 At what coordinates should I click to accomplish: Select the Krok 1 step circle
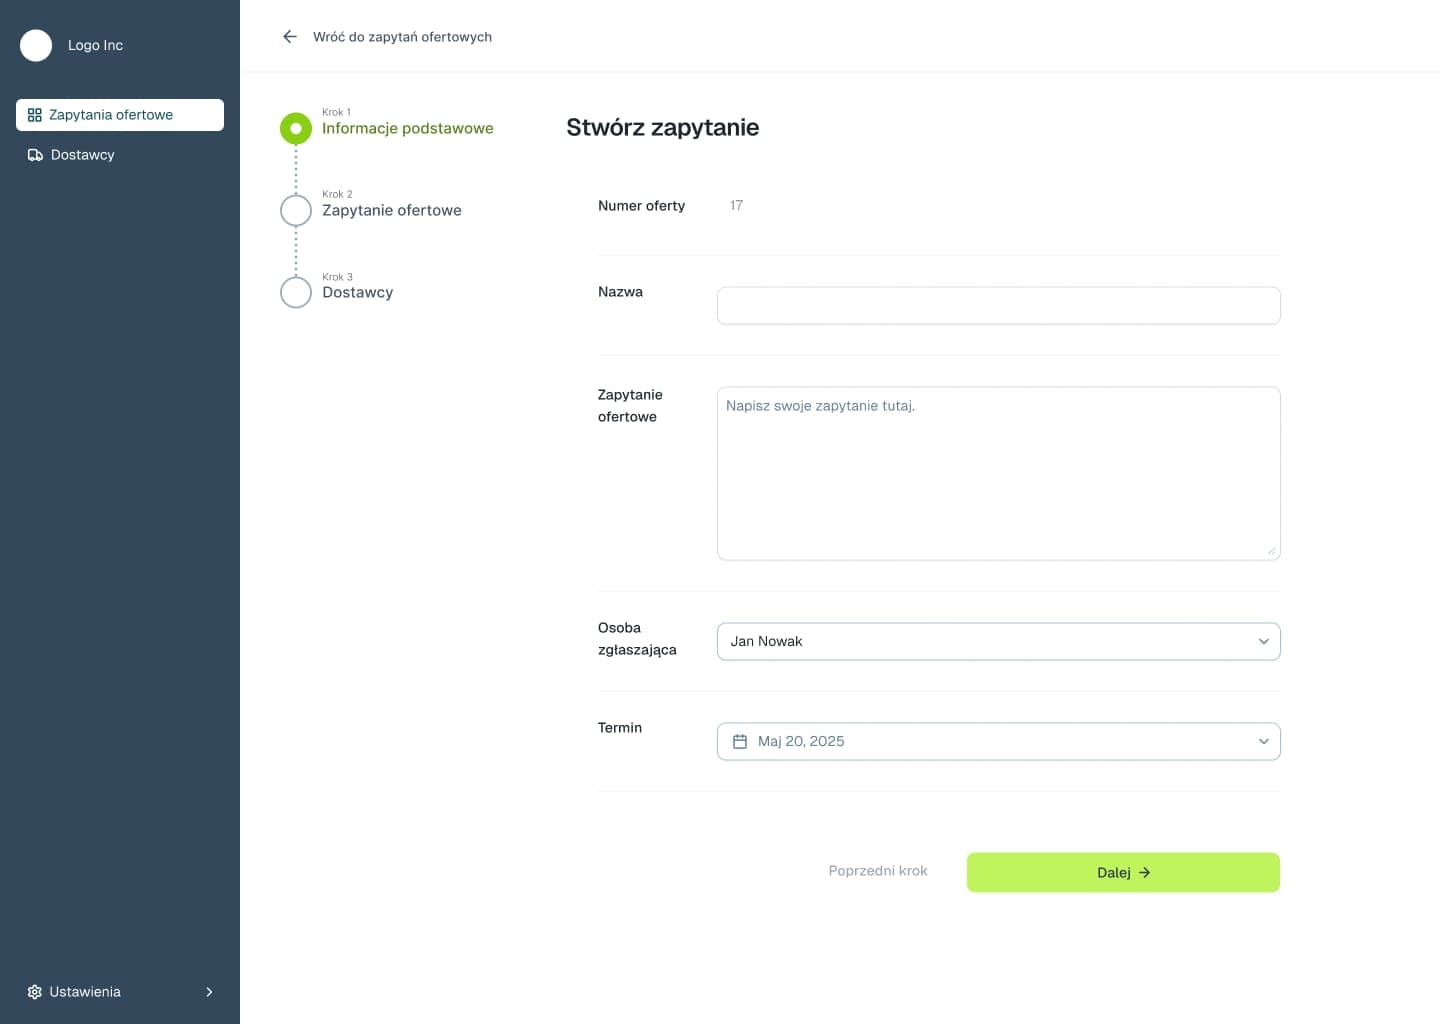pos(296,129)
